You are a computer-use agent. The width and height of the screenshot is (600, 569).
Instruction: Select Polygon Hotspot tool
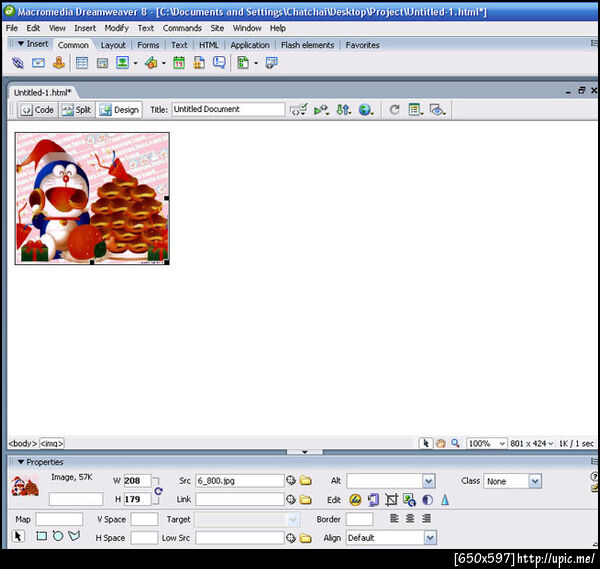point(74,536)
